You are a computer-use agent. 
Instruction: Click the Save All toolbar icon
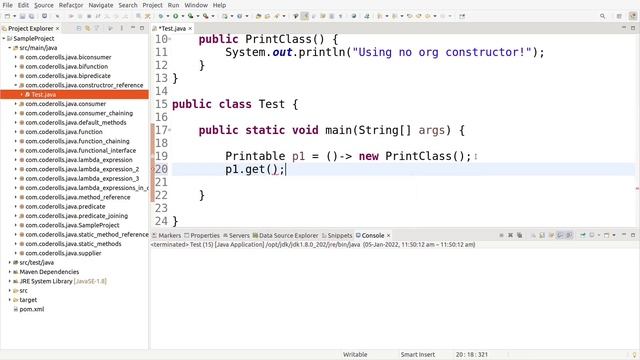(31, 16)
